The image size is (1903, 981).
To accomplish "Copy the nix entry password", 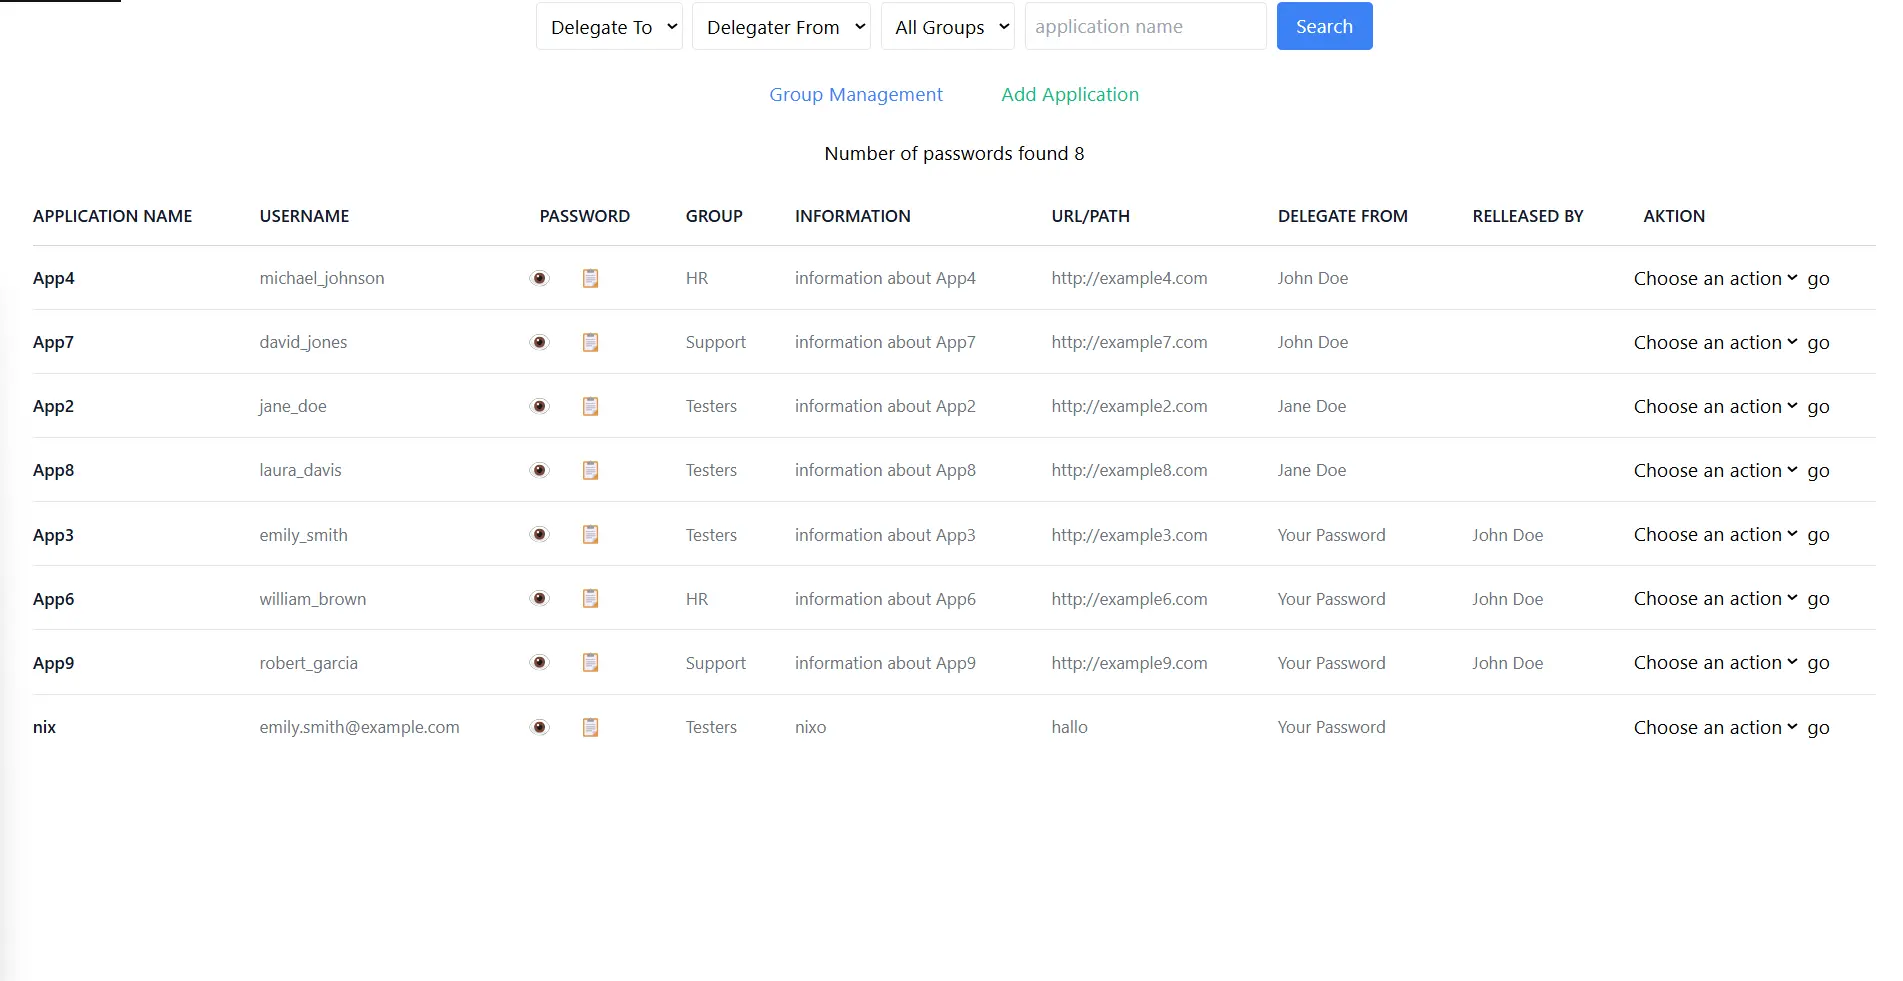I will (x=591, y=727).
